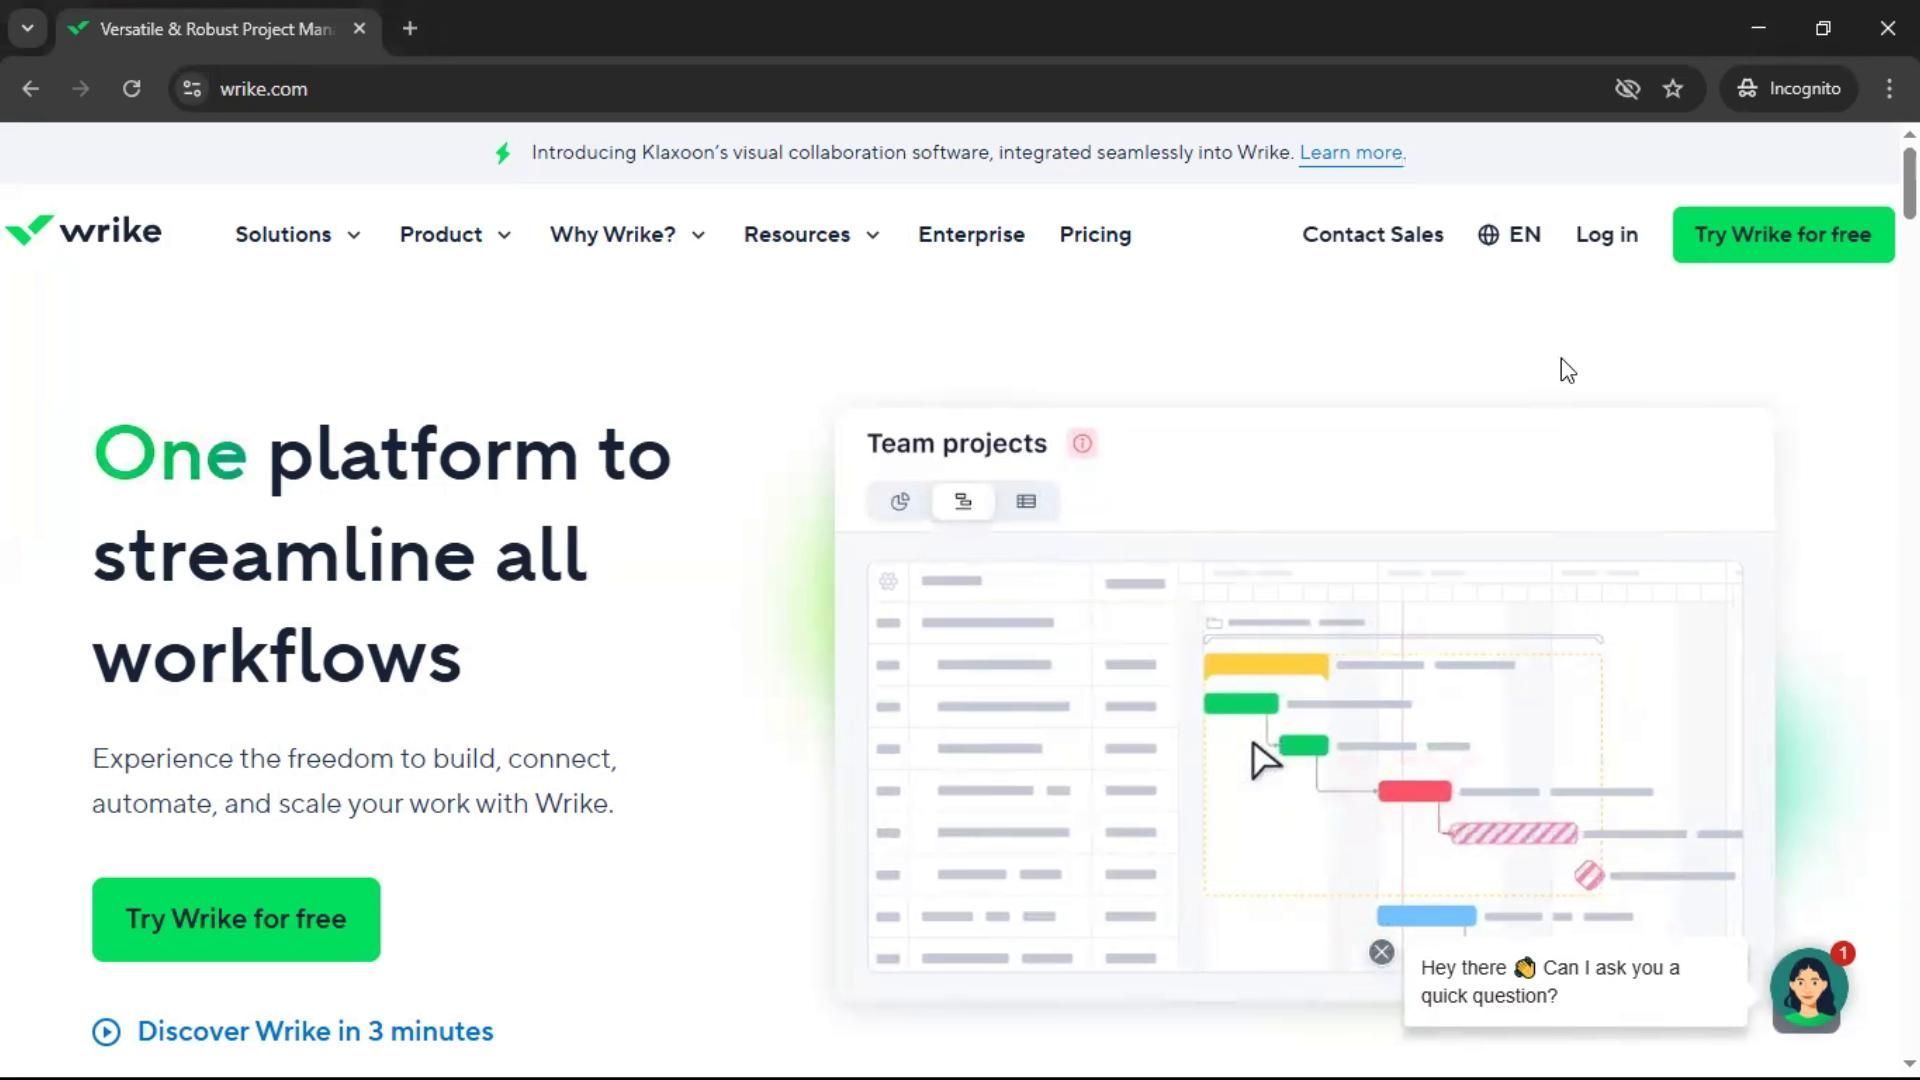Open the Why Wrike? dropdown
This screenshot has height=1080, width=1920.
click(x=627, y=235)
